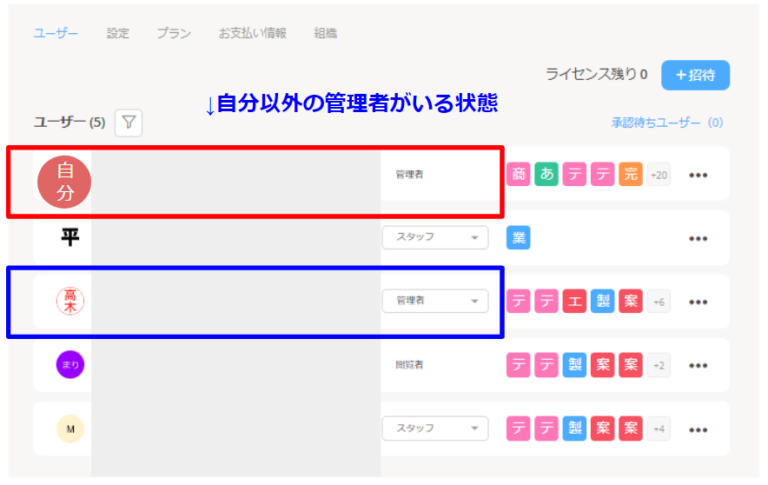The image size is (768, 485).
Task: Click the 高木 user avatar
Action: coord(70,301)
